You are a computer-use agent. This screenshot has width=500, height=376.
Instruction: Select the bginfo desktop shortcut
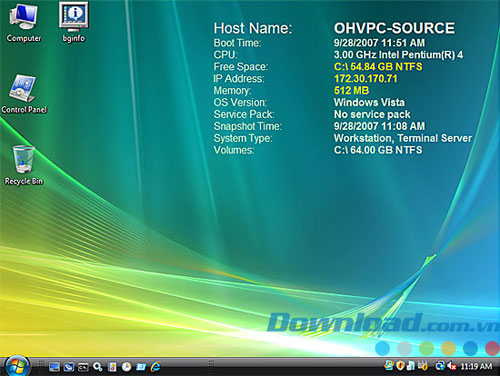click(74, 23)
